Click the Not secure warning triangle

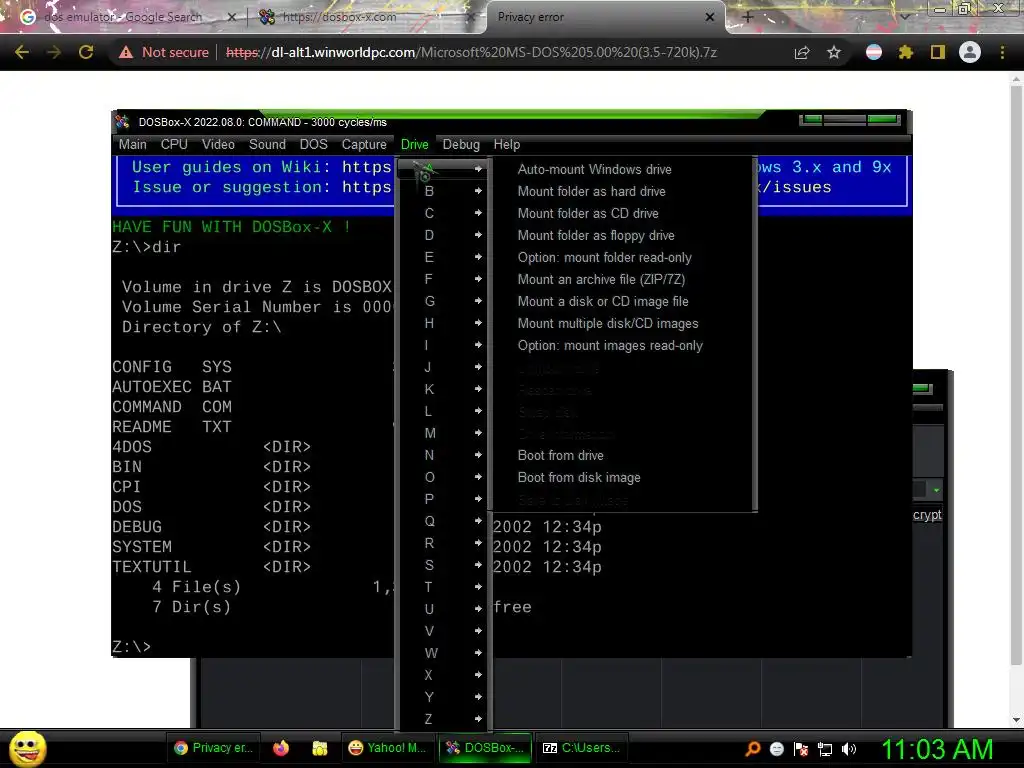126,52
